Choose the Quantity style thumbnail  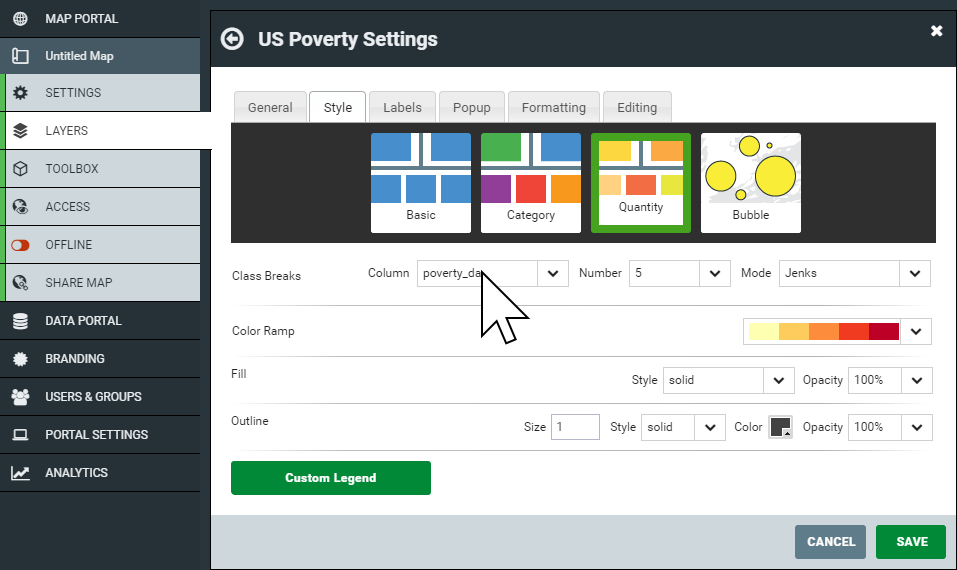pyautogui.click(x=641, y=182)
